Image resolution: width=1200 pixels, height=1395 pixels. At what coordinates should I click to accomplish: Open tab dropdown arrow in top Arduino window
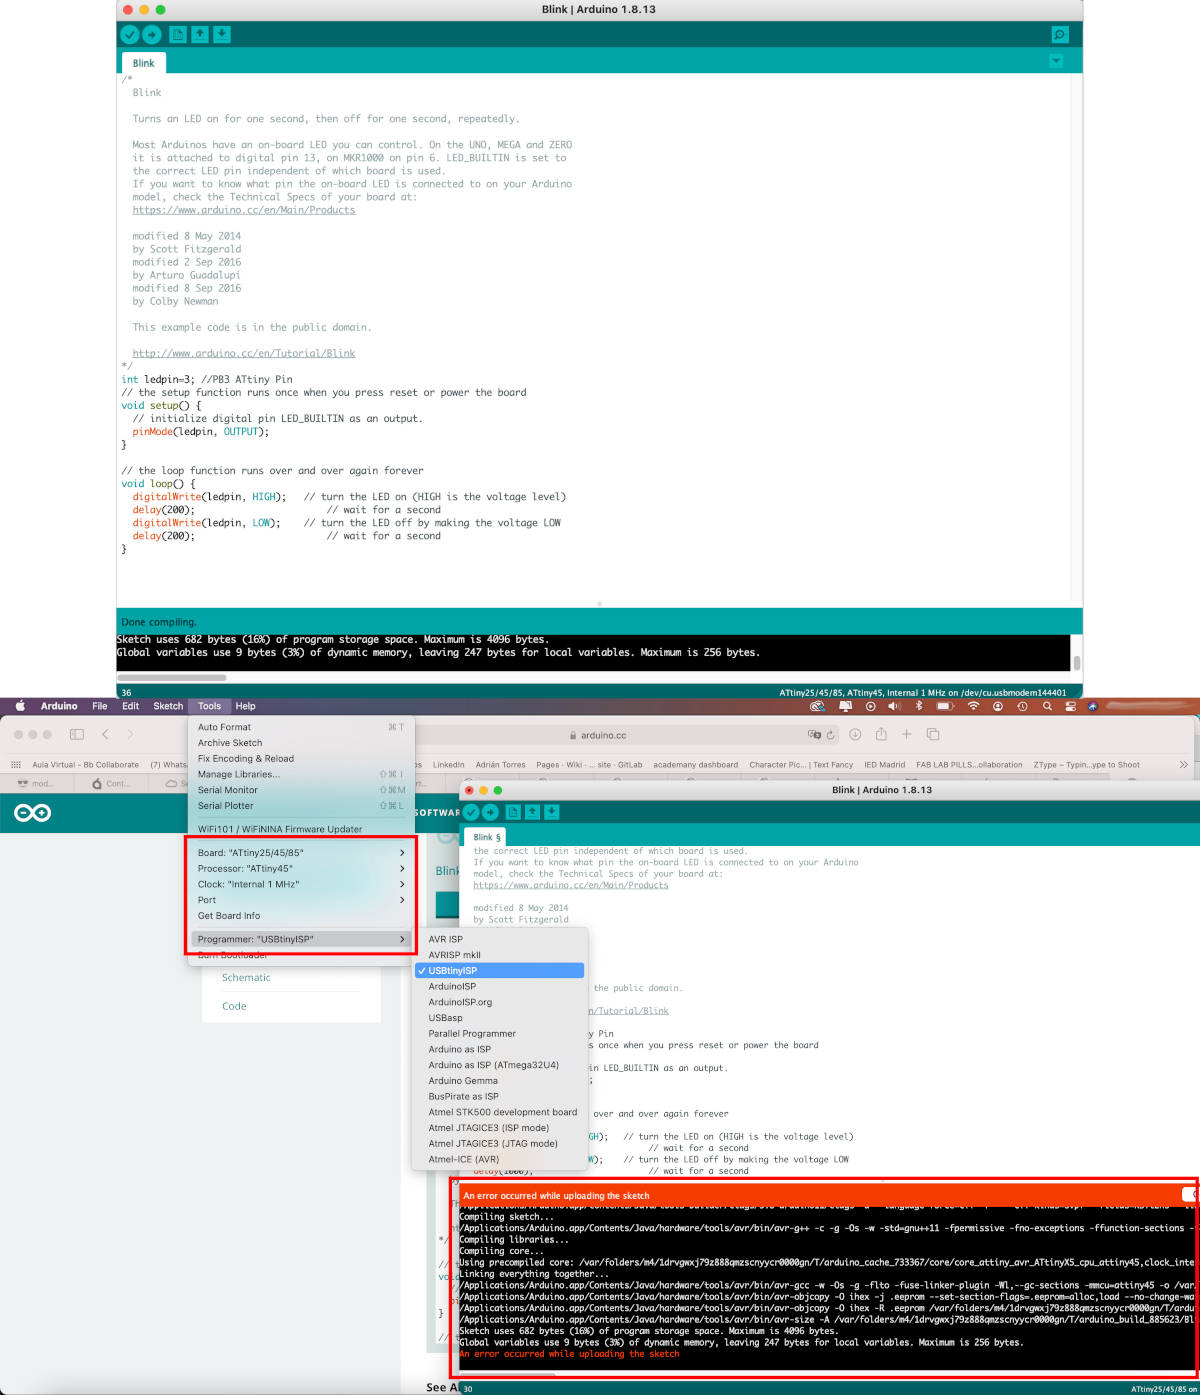coord(1056,62)
